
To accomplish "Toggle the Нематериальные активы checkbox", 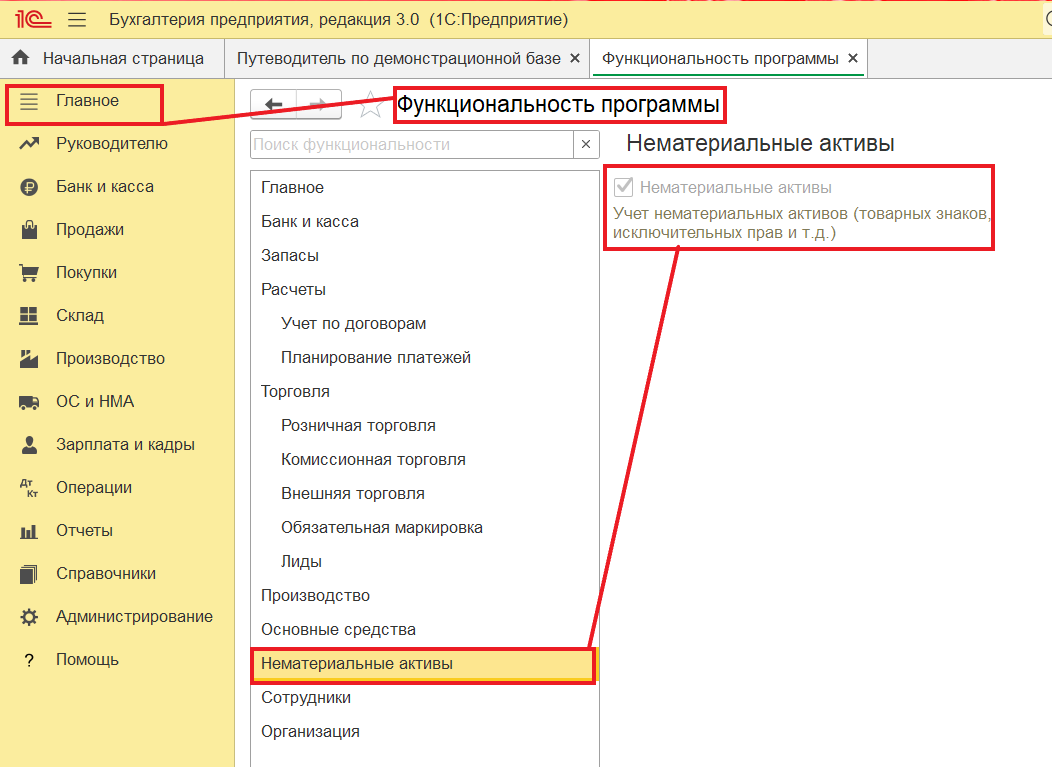I will pos(624,187).
